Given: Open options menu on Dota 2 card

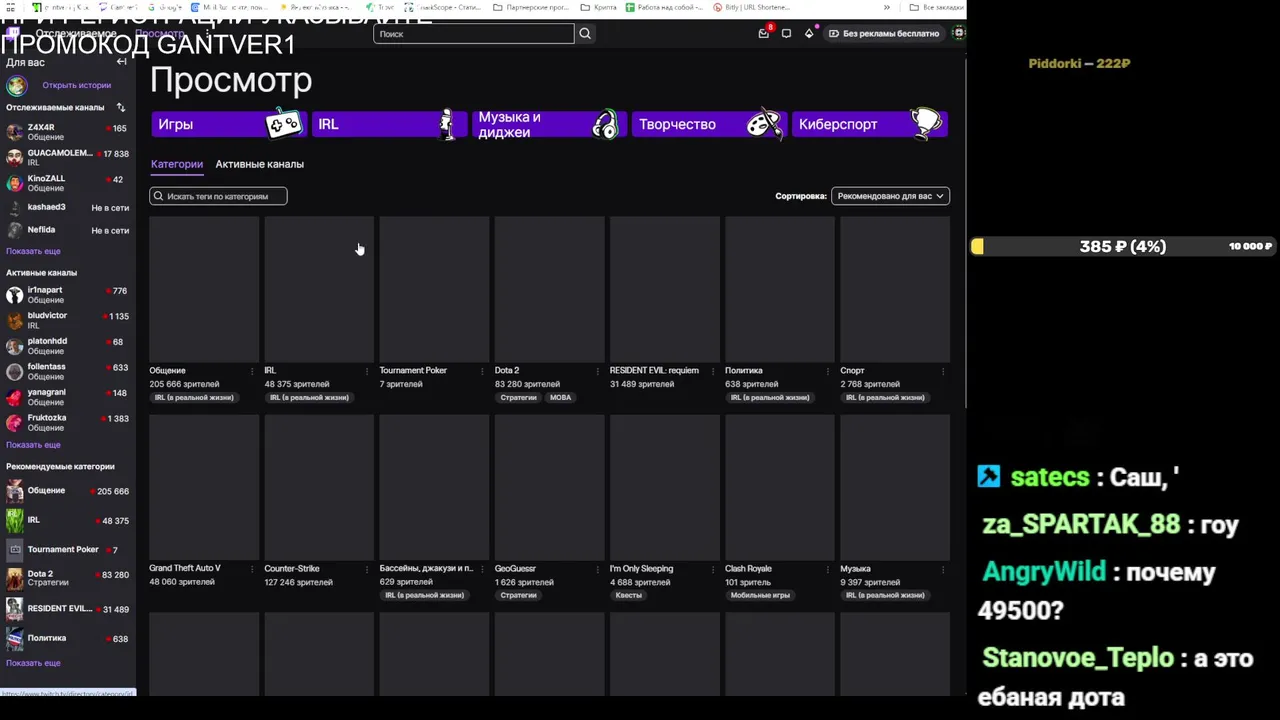Looking at the screenshot, I should tap(597, 371).
